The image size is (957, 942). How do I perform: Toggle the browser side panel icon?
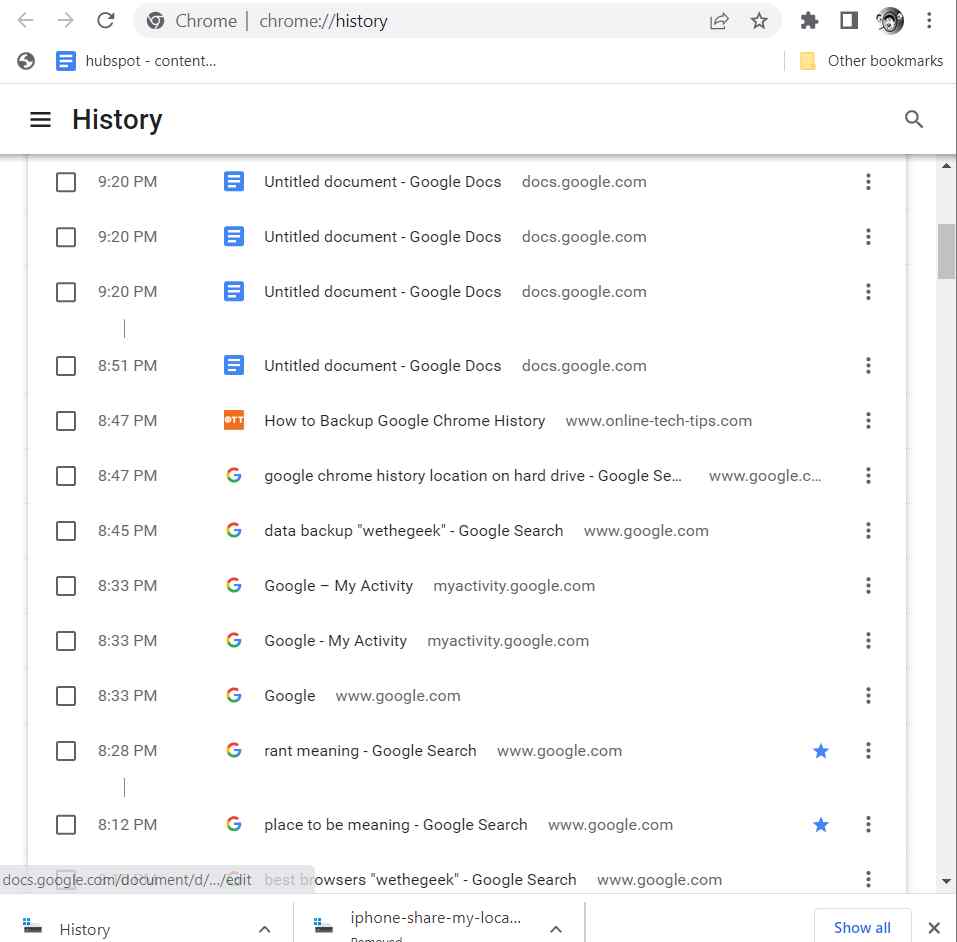[848, 21]
